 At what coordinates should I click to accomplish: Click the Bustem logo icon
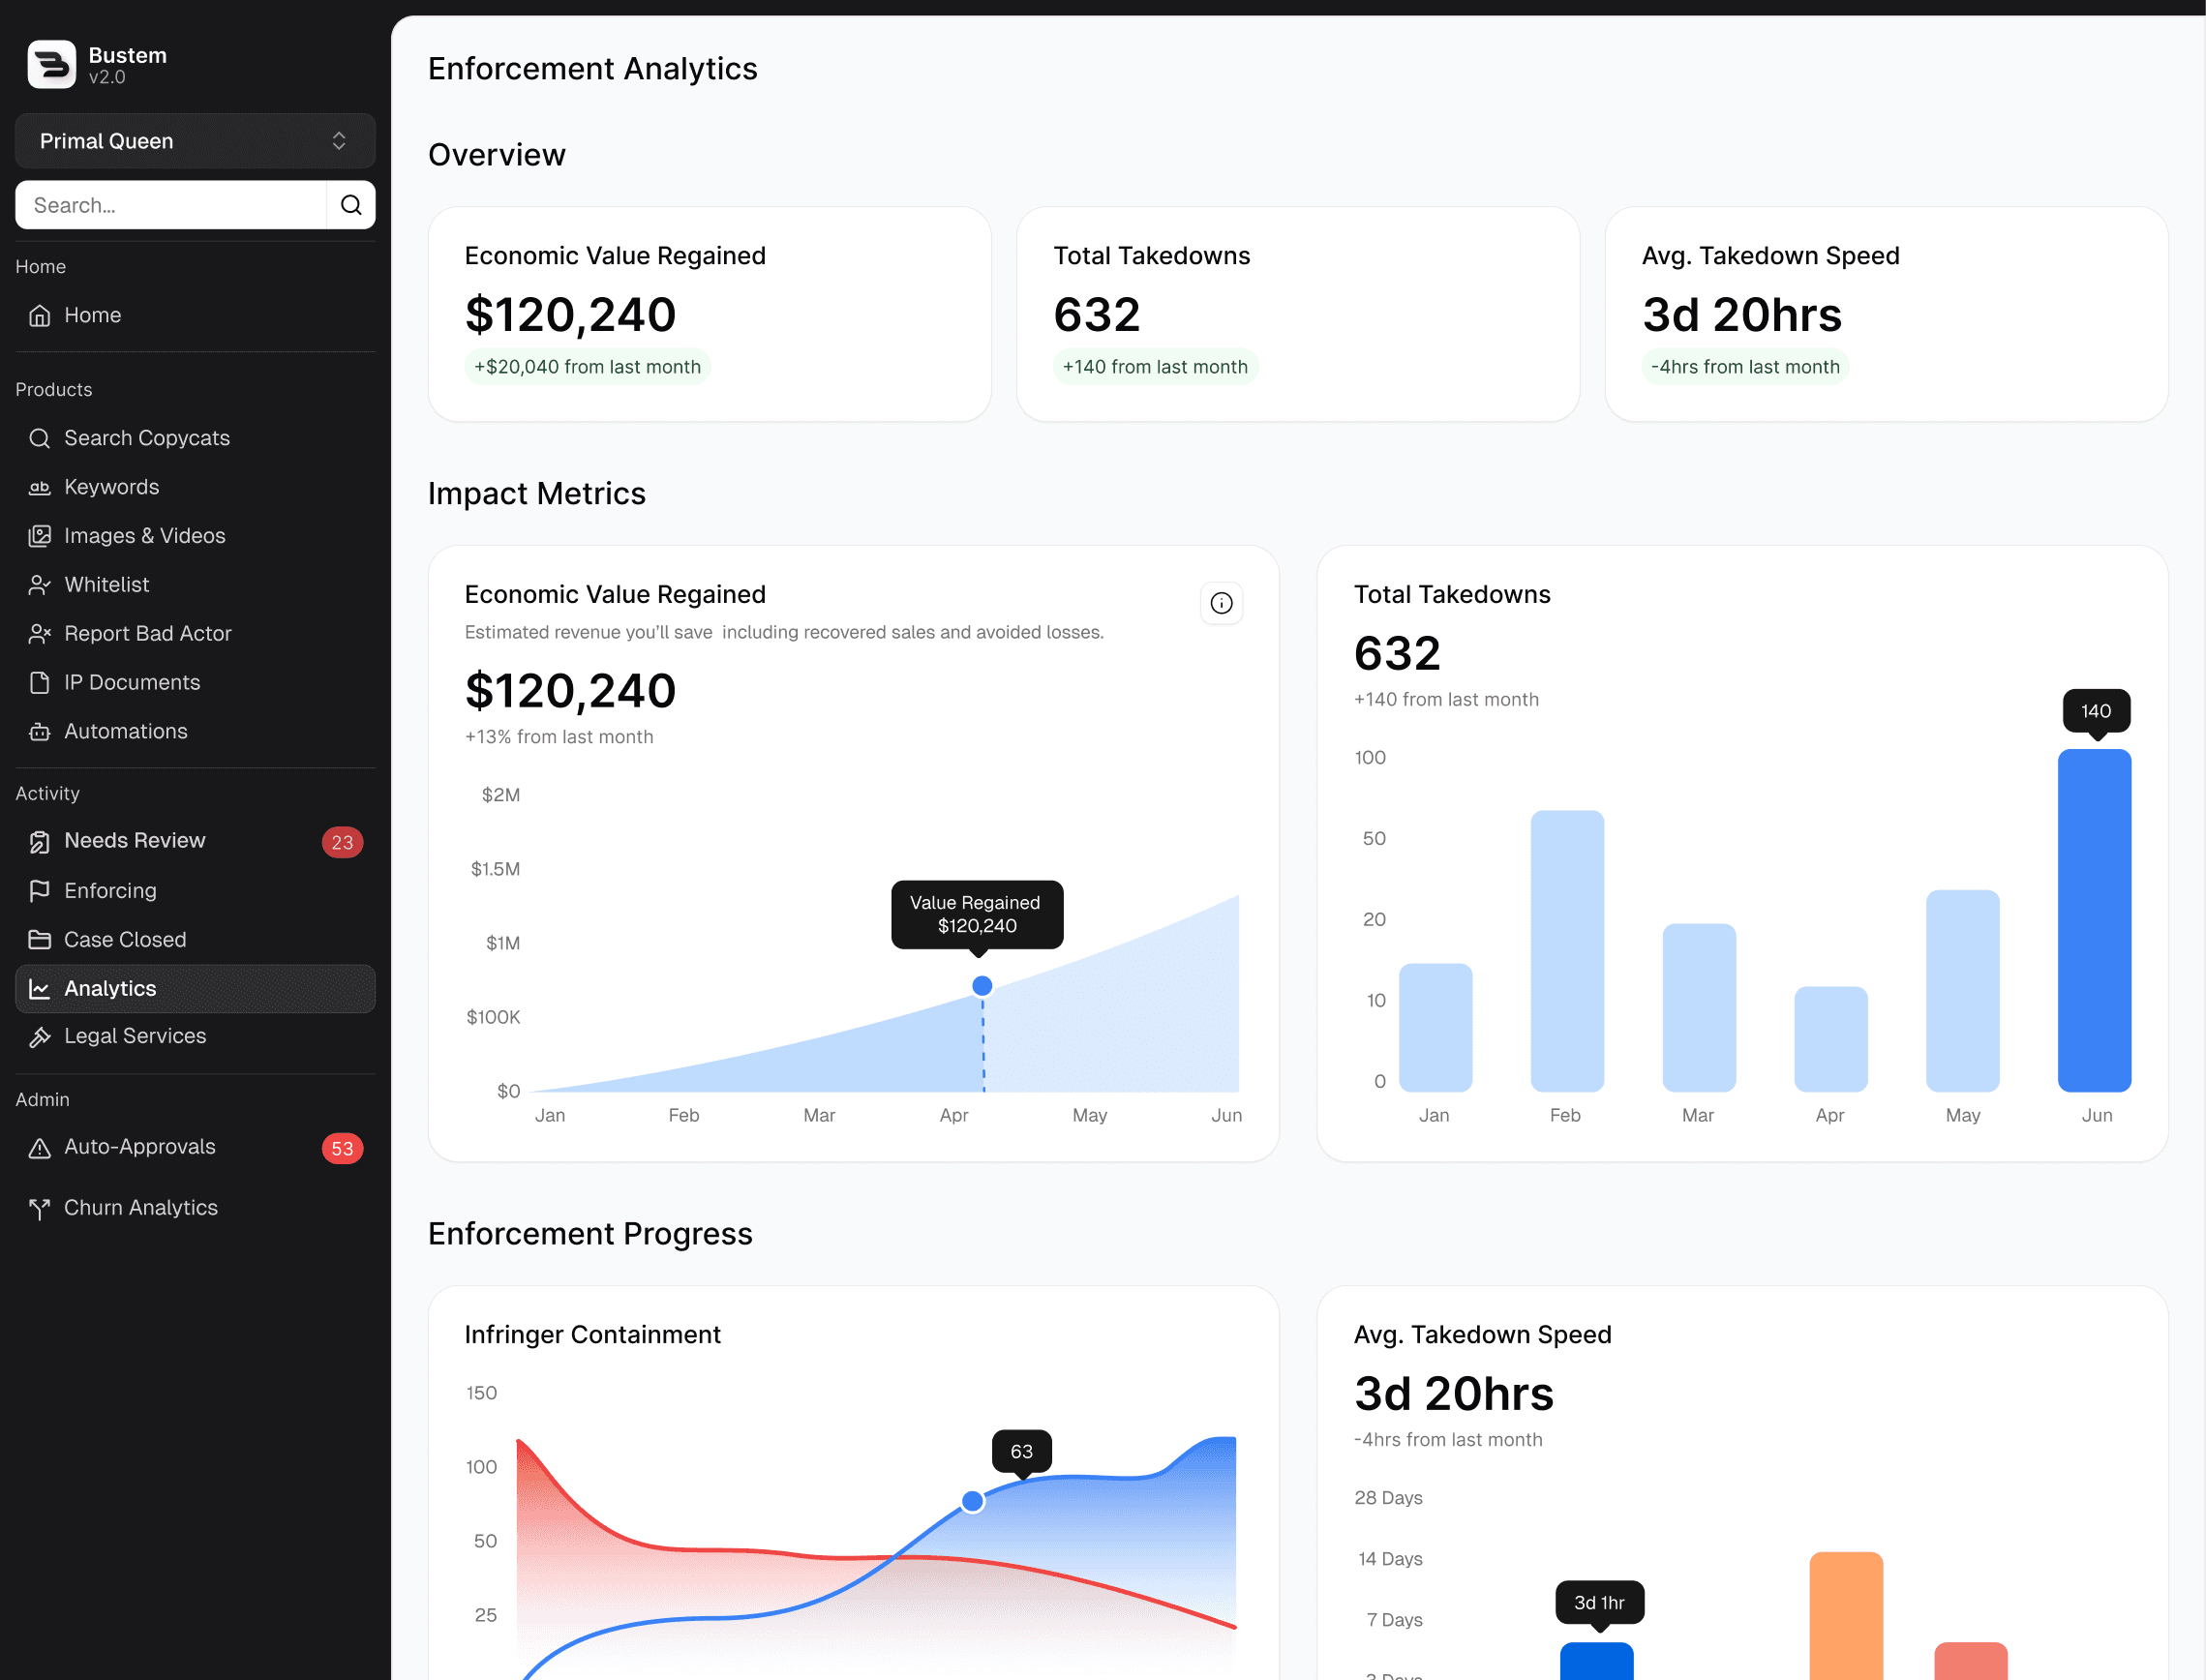(x=51, y=65)
